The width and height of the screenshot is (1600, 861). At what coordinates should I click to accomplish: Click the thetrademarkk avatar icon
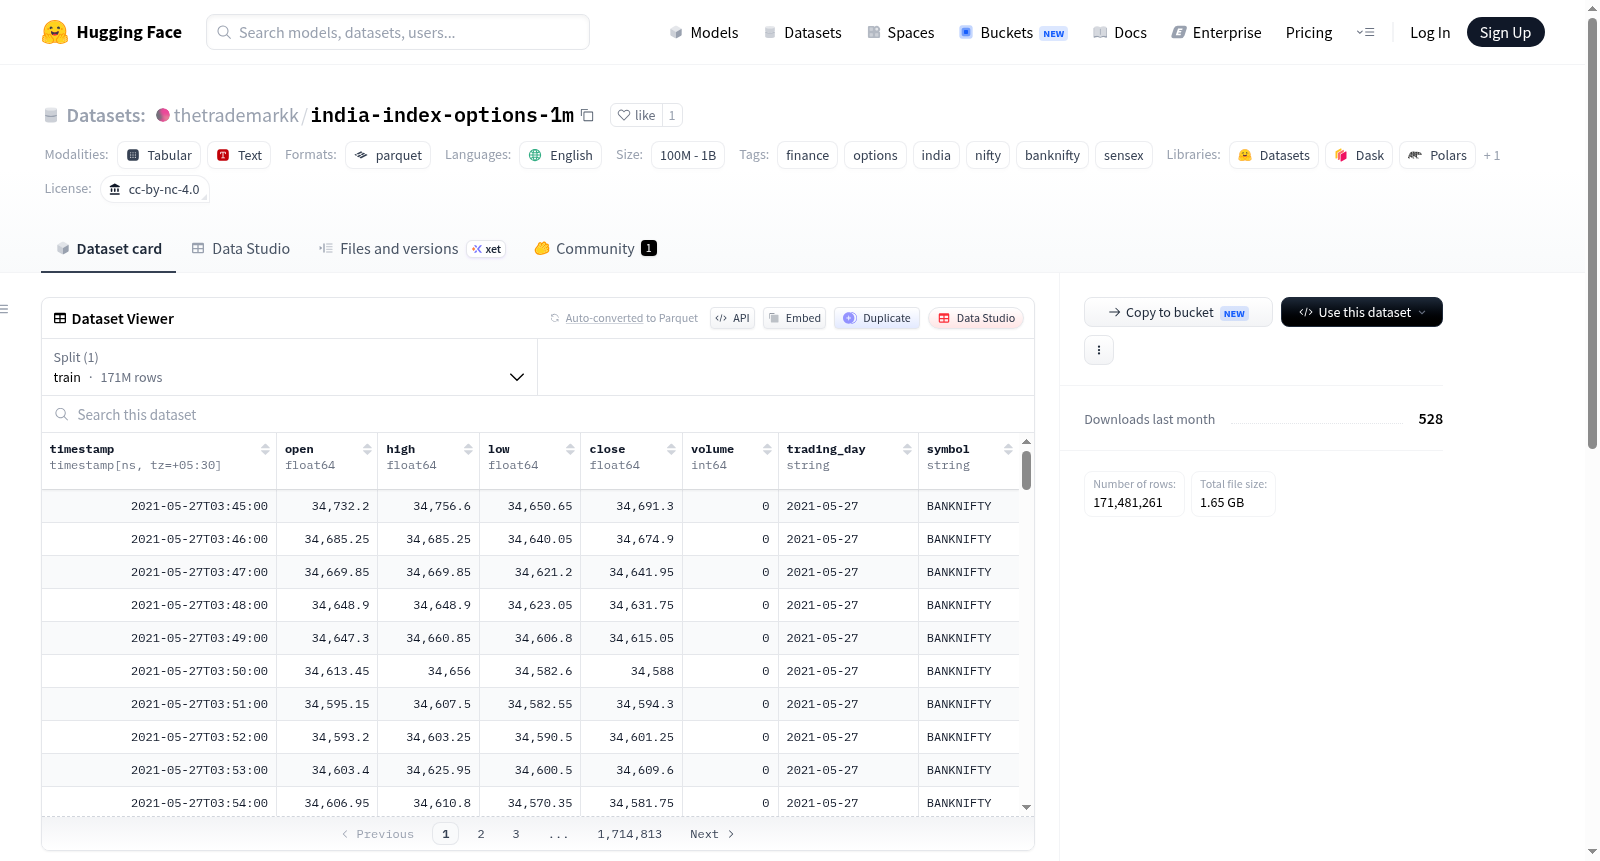pos(163,115)
